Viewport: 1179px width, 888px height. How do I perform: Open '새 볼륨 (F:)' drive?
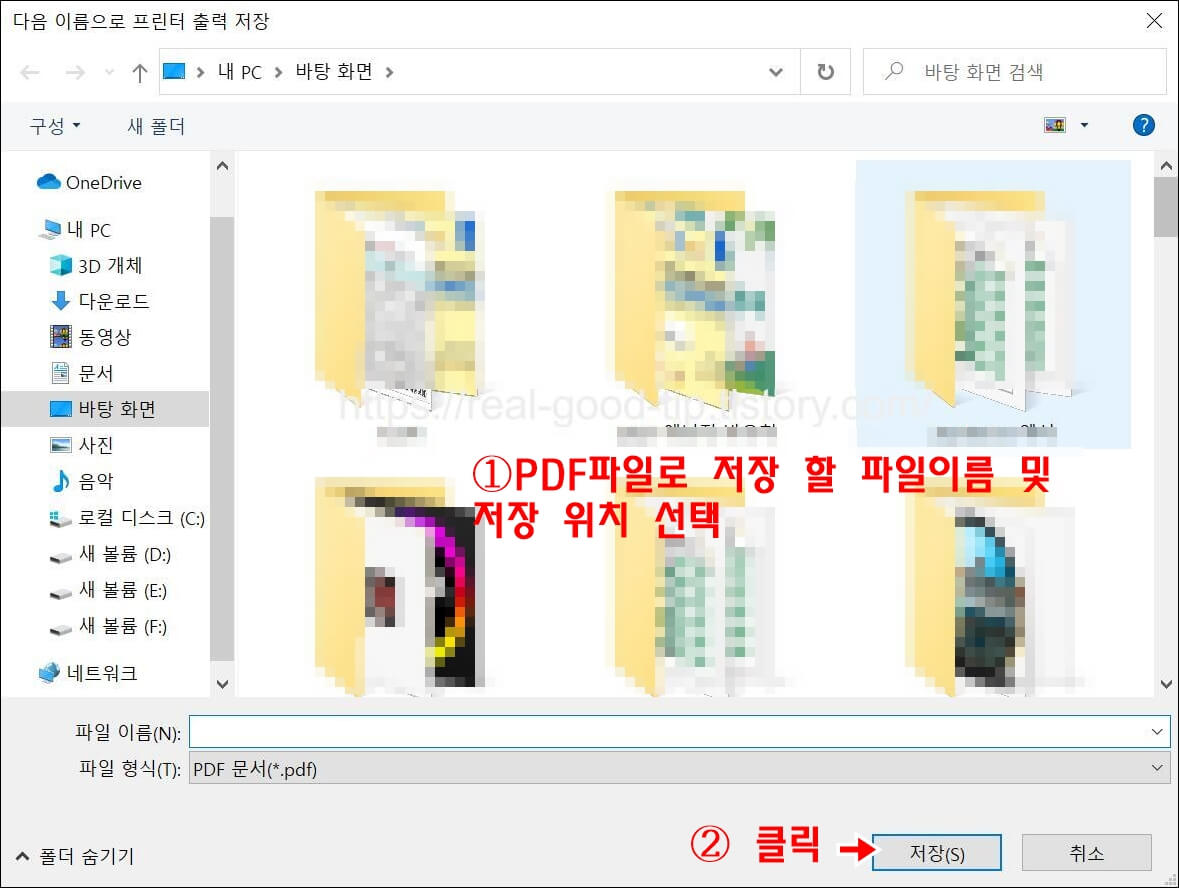click(x=123, y=626)
